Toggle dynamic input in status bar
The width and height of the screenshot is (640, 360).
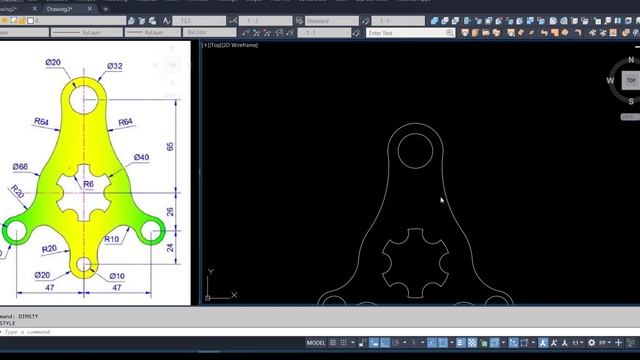click(374, 343)
